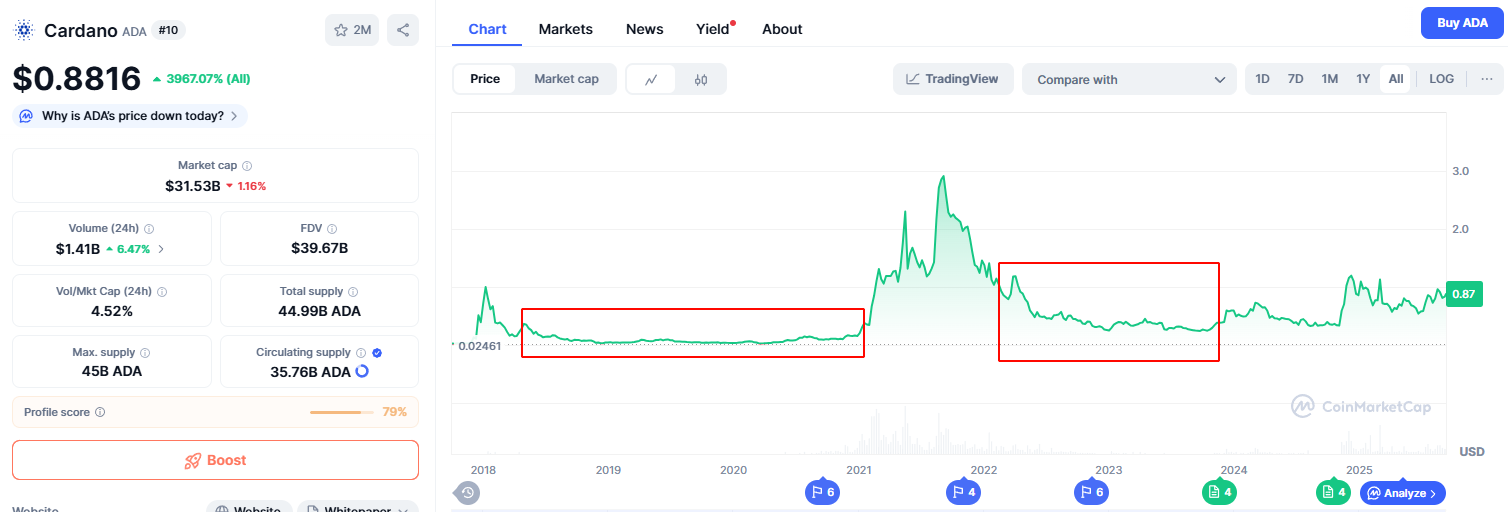Screen dimensions: 1508x512
Task: Open the more options ellipsis on chart
Action: pyautogui.click(x=1487, y=79)
